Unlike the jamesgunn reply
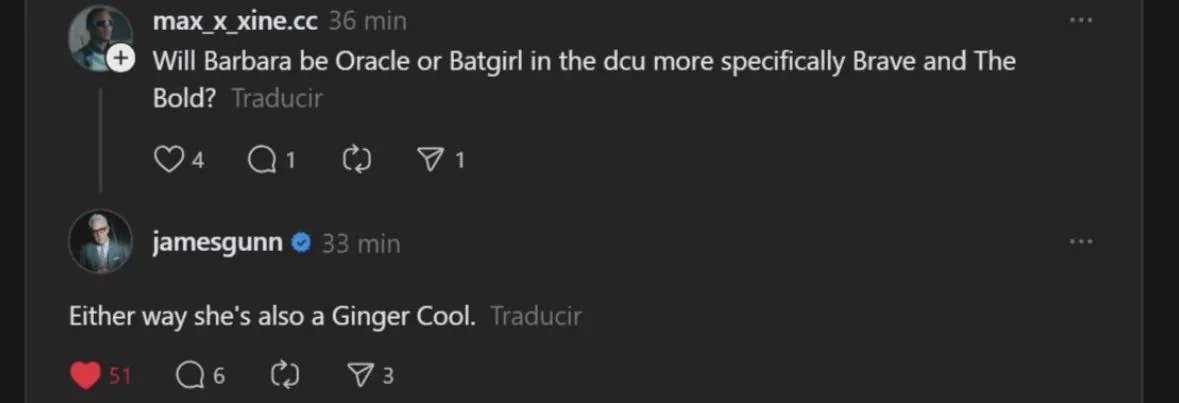1179x403 pixels. [x=88, y=375]
